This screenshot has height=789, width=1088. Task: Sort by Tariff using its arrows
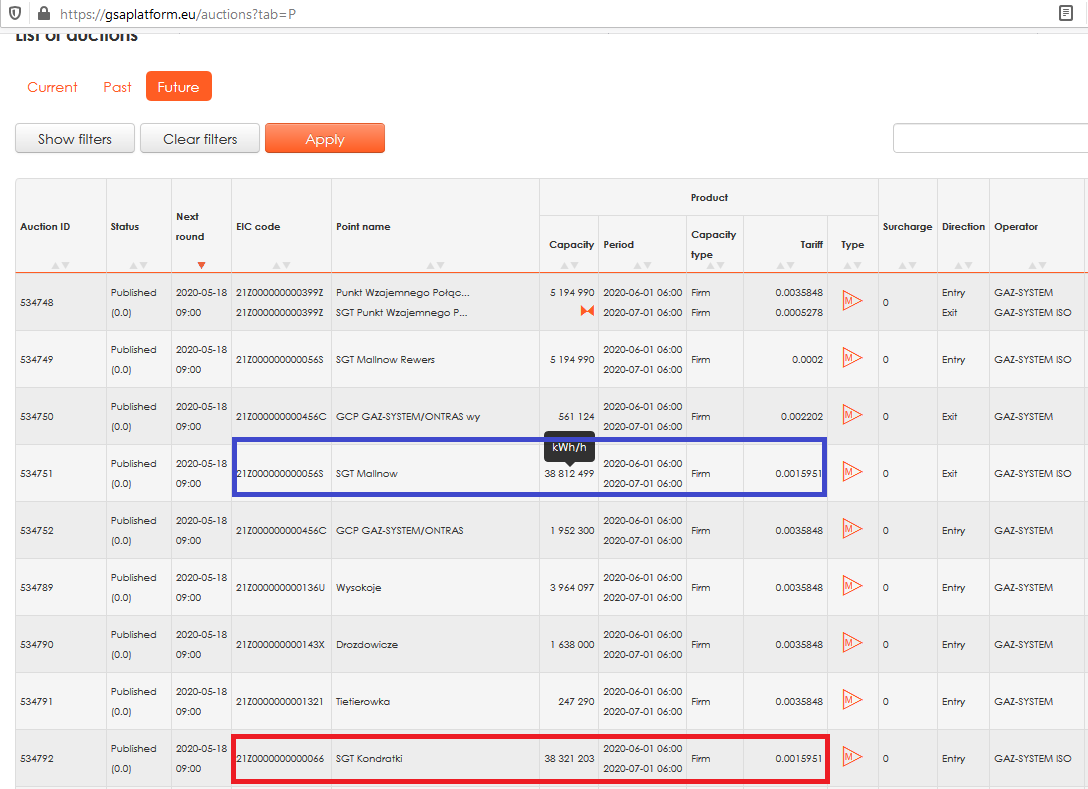[785, 265]
